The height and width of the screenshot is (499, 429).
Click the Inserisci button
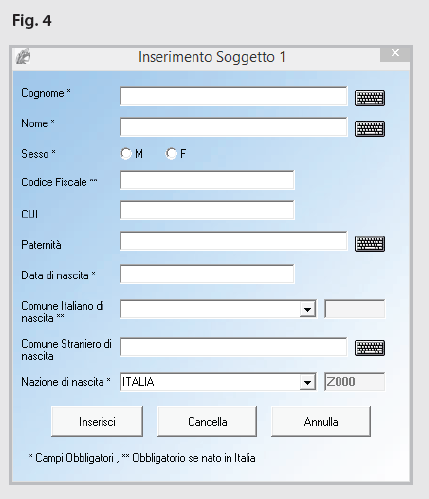point(97,422)
